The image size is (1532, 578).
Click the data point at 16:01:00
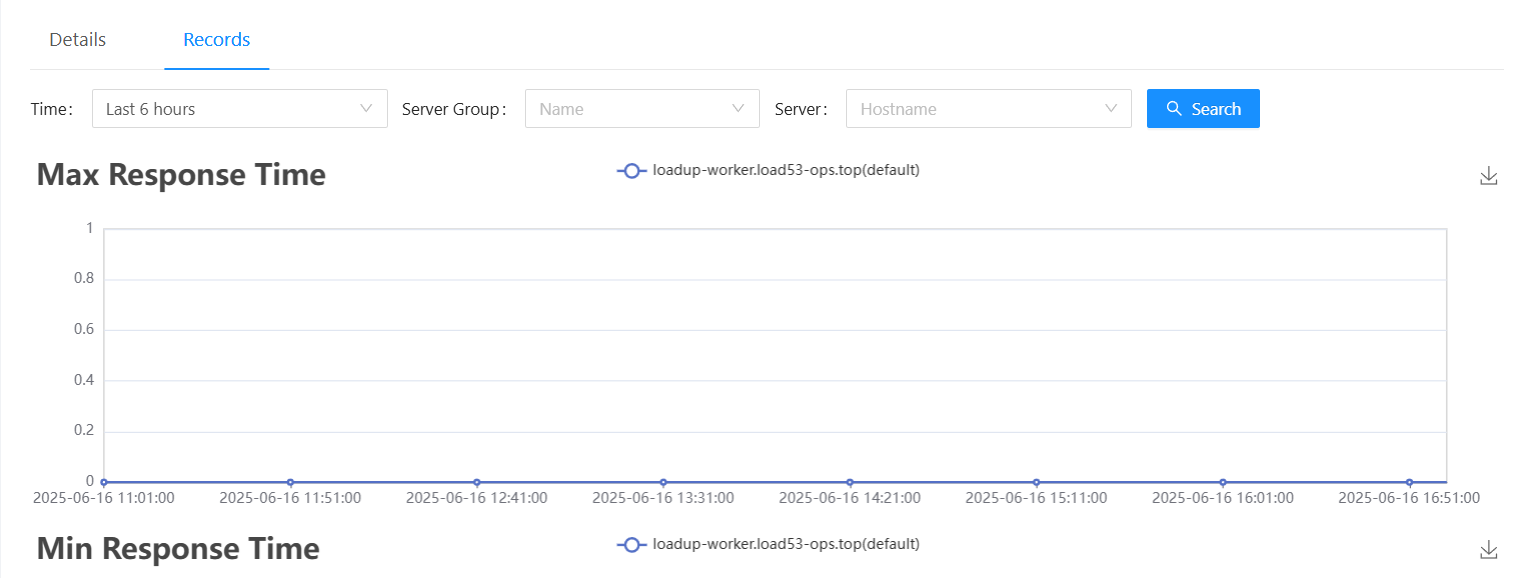point(1223,482)
